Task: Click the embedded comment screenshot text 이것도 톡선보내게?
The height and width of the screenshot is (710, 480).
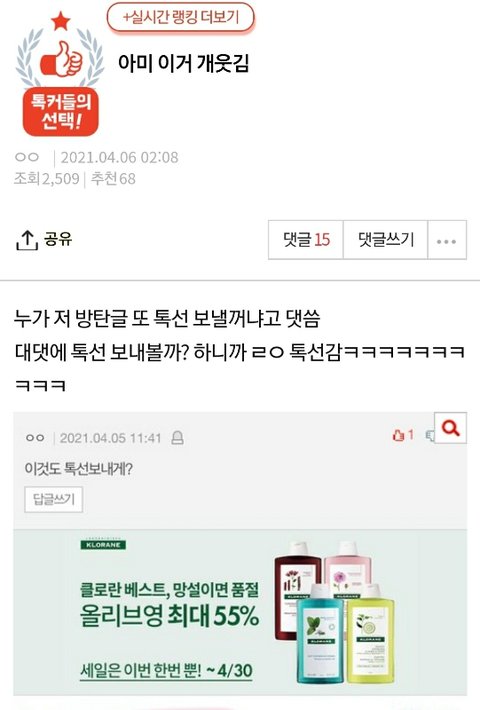Action: pos(78,468)
